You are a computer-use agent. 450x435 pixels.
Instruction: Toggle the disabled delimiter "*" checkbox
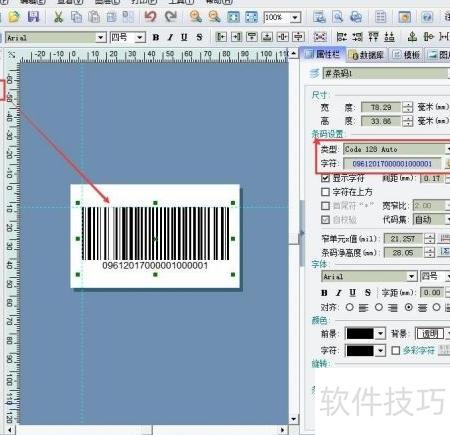click(325, 206)
